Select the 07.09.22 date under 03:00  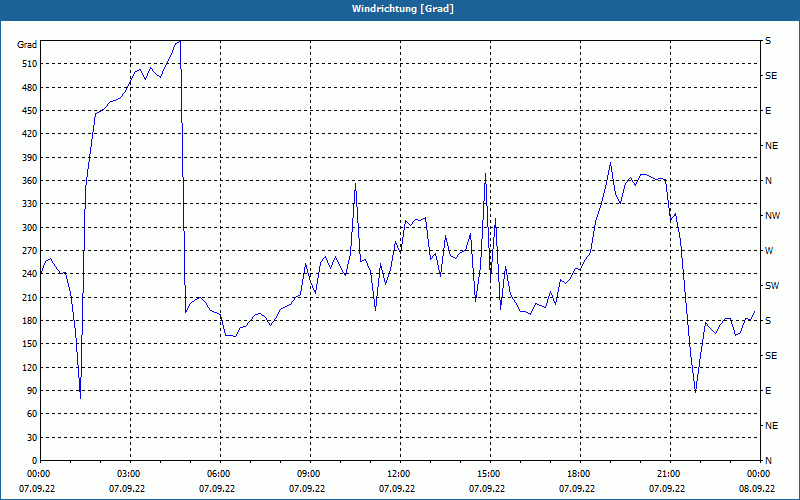click(x=127, y=489)
